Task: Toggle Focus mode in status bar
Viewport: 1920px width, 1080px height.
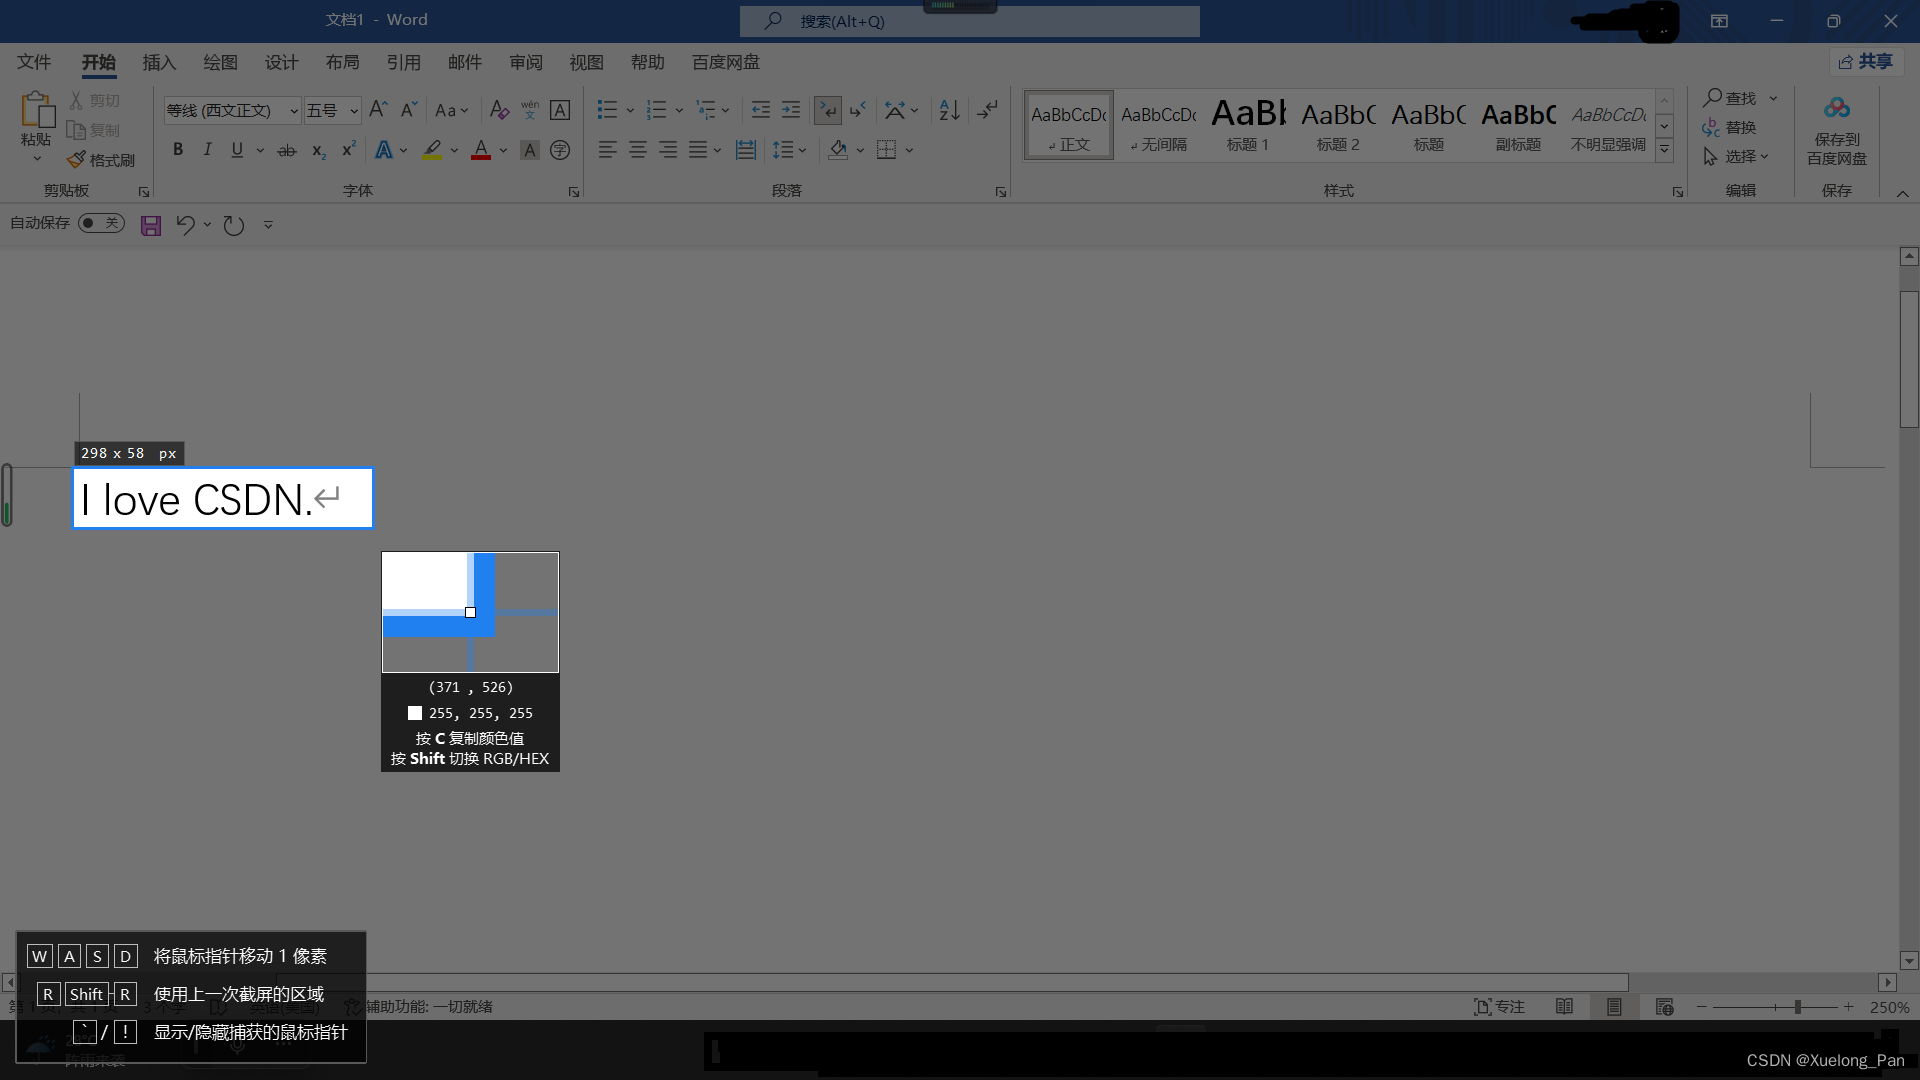Action: pyautogui.click(x=1499, y=1007)
